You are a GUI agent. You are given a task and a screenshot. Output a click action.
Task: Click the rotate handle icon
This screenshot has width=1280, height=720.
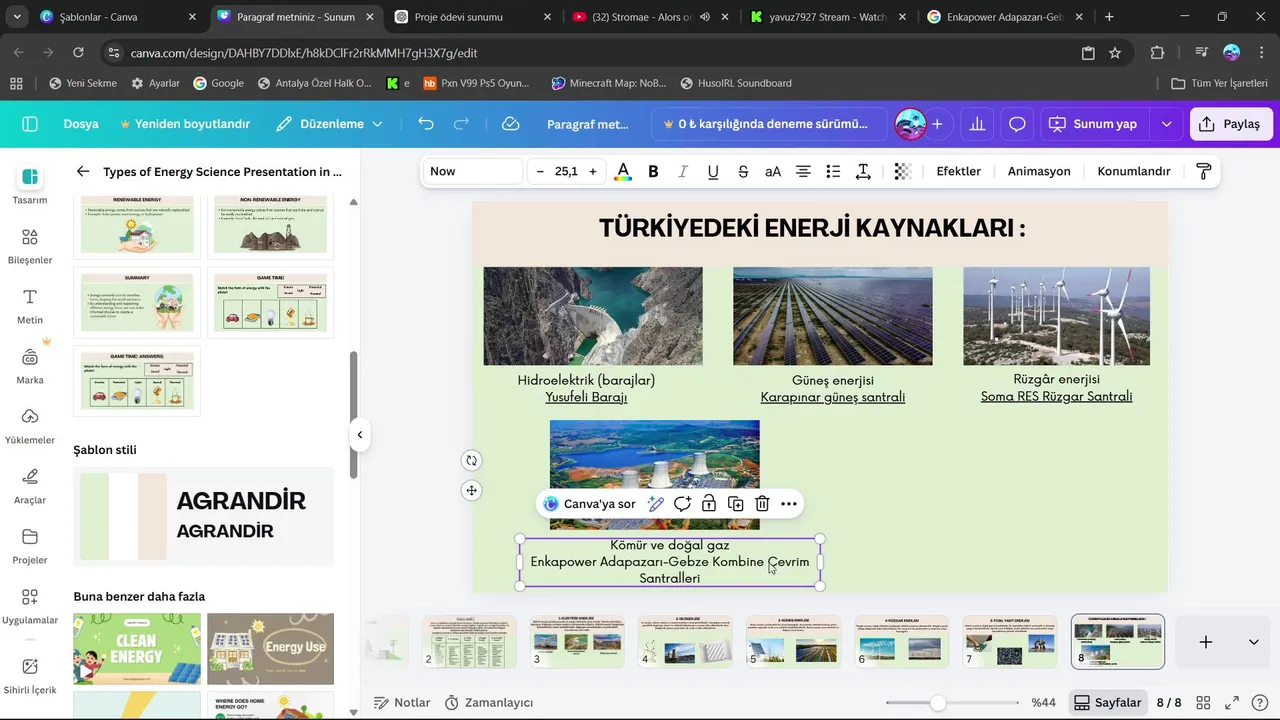click(472, 461)
